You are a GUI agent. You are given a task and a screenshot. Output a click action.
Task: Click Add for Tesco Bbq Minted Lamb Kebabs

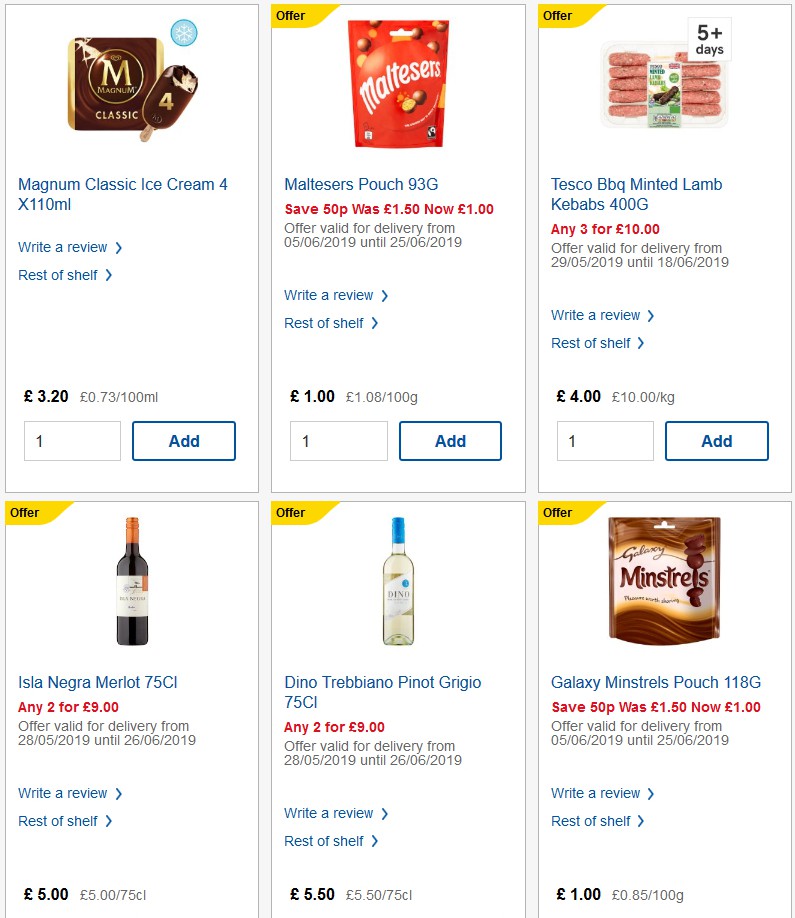717,441
